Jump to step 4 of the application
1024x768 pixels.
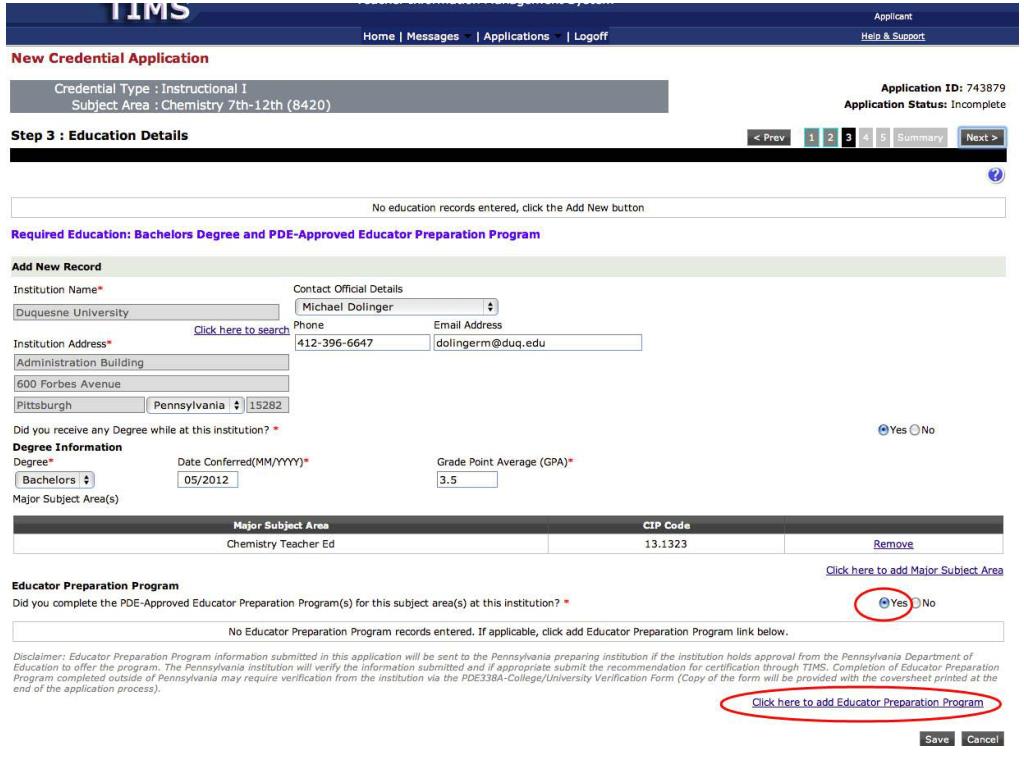tap(866, 137)
